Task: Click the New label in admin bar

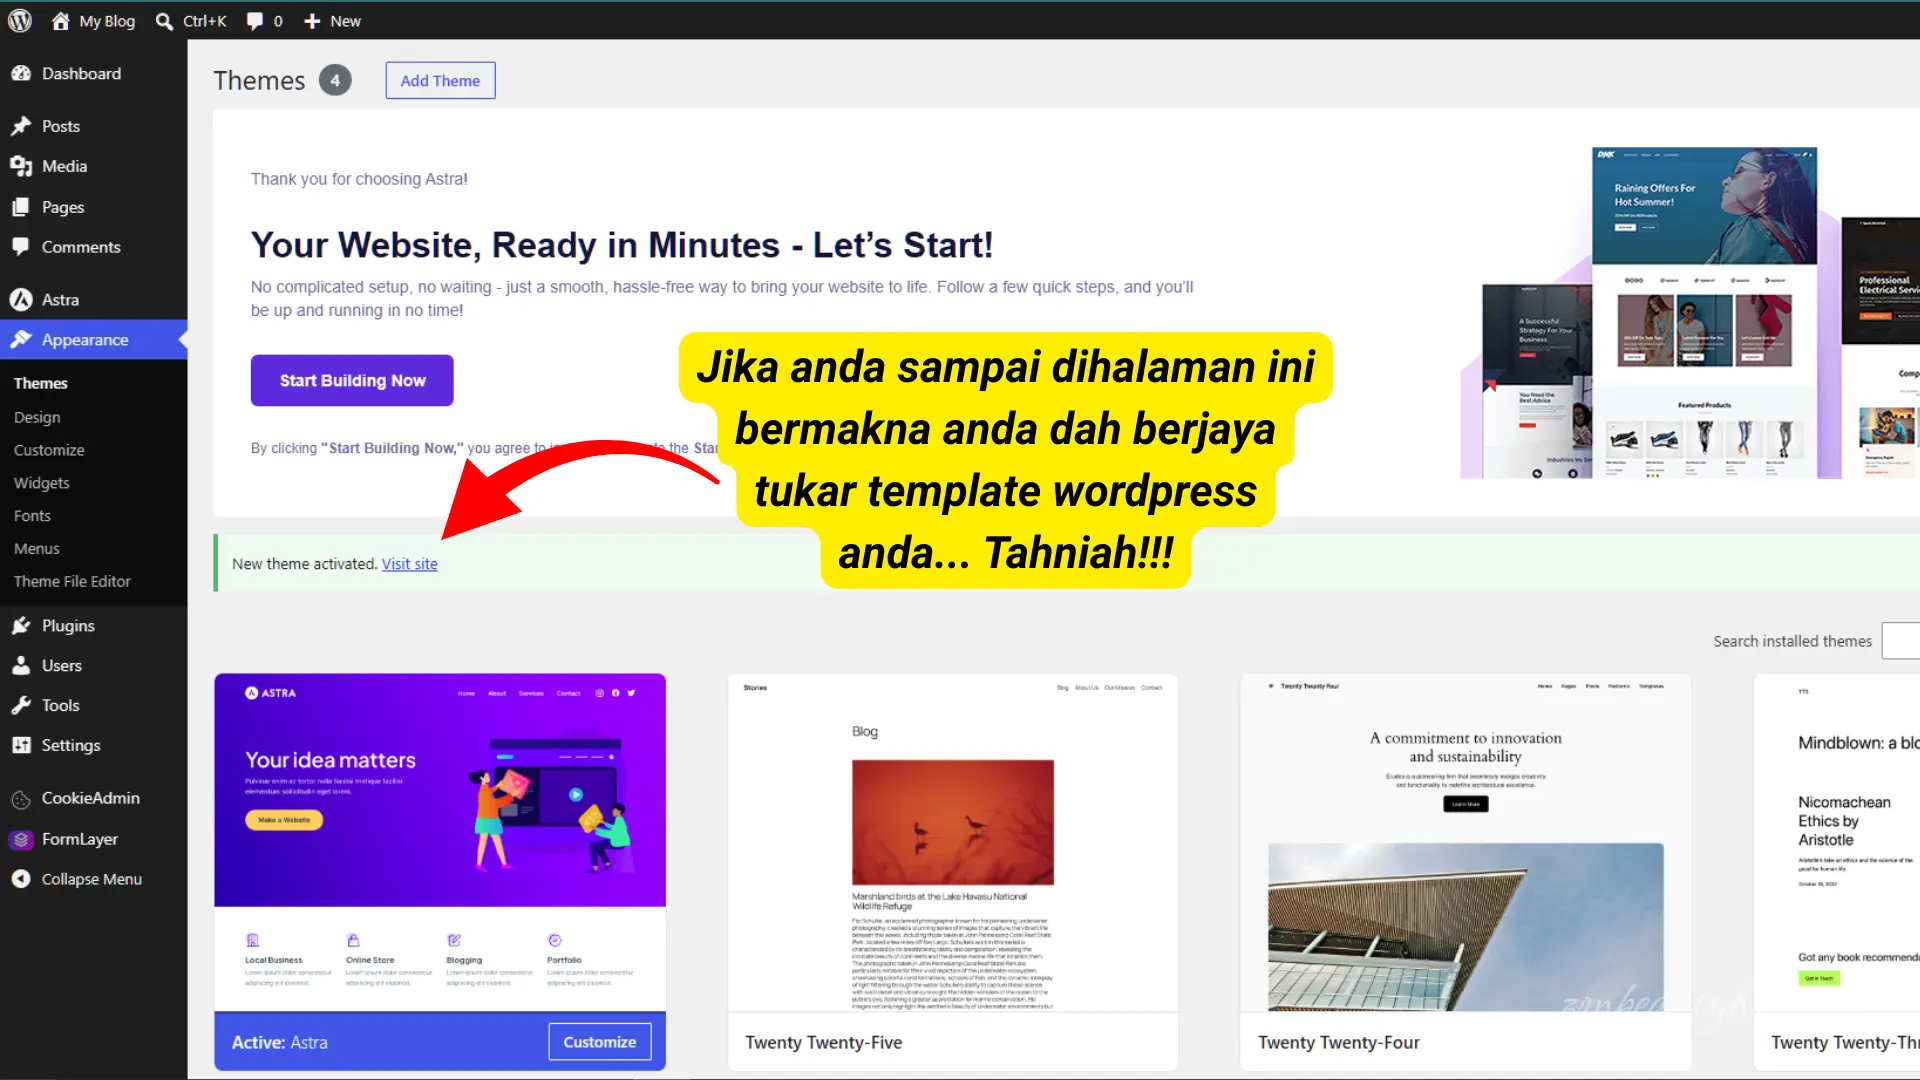Action: [x=345, y=21]
